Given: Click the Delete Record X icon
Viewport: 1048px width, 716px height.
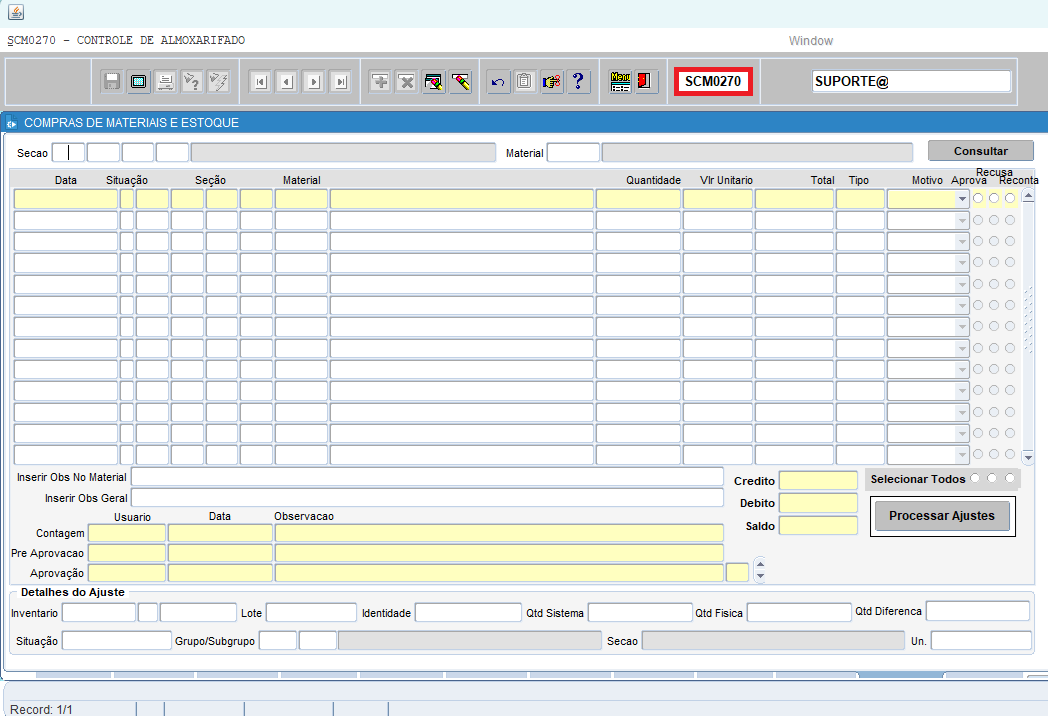Looking at the screenshot, I should click(406, 82).
